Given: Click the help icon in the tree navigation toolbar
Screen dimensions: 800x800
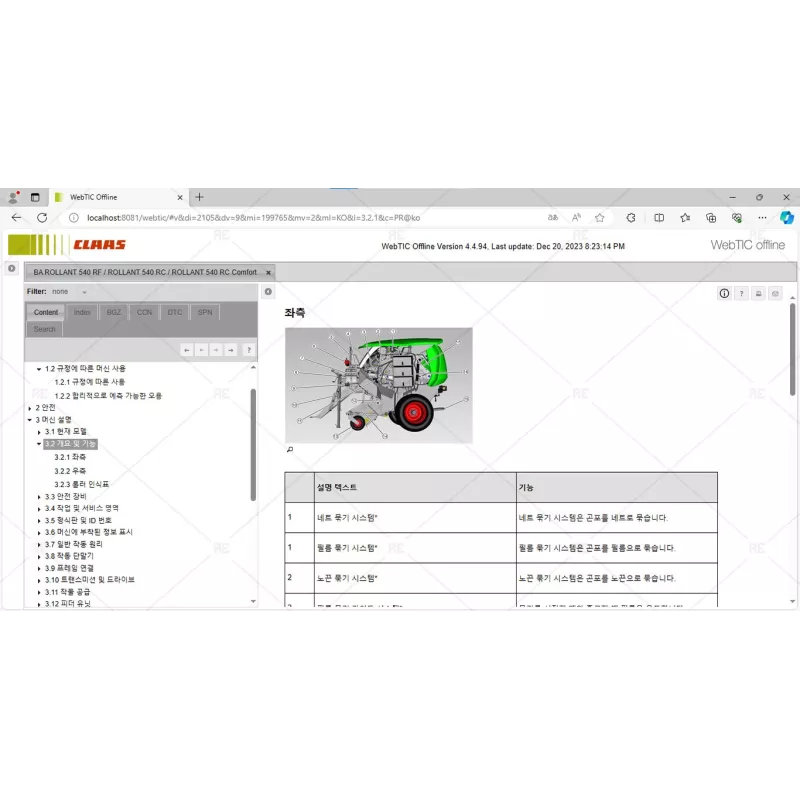Looking at the screenshot, I should pos(249,350).
